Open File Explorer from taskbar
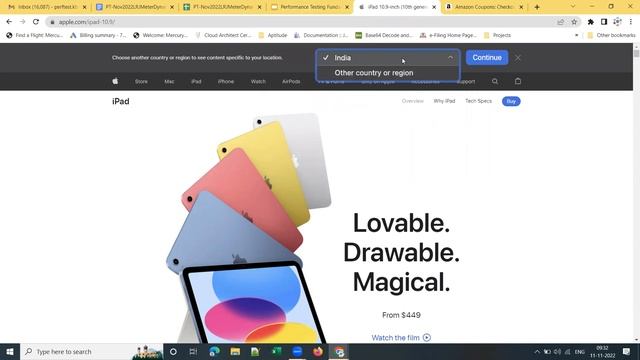This screenshot has width=640, height=360. tap(235, 351)
